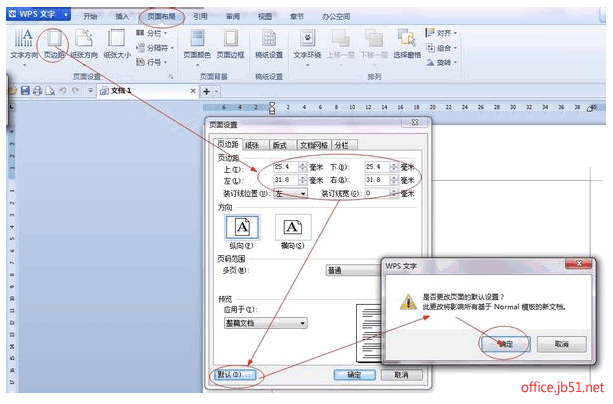The width and height of the screenshot is (613, 404).
Task: Click the 装订线宽 gutter width field
Action: pyautogui.click(x=378, y=193)
